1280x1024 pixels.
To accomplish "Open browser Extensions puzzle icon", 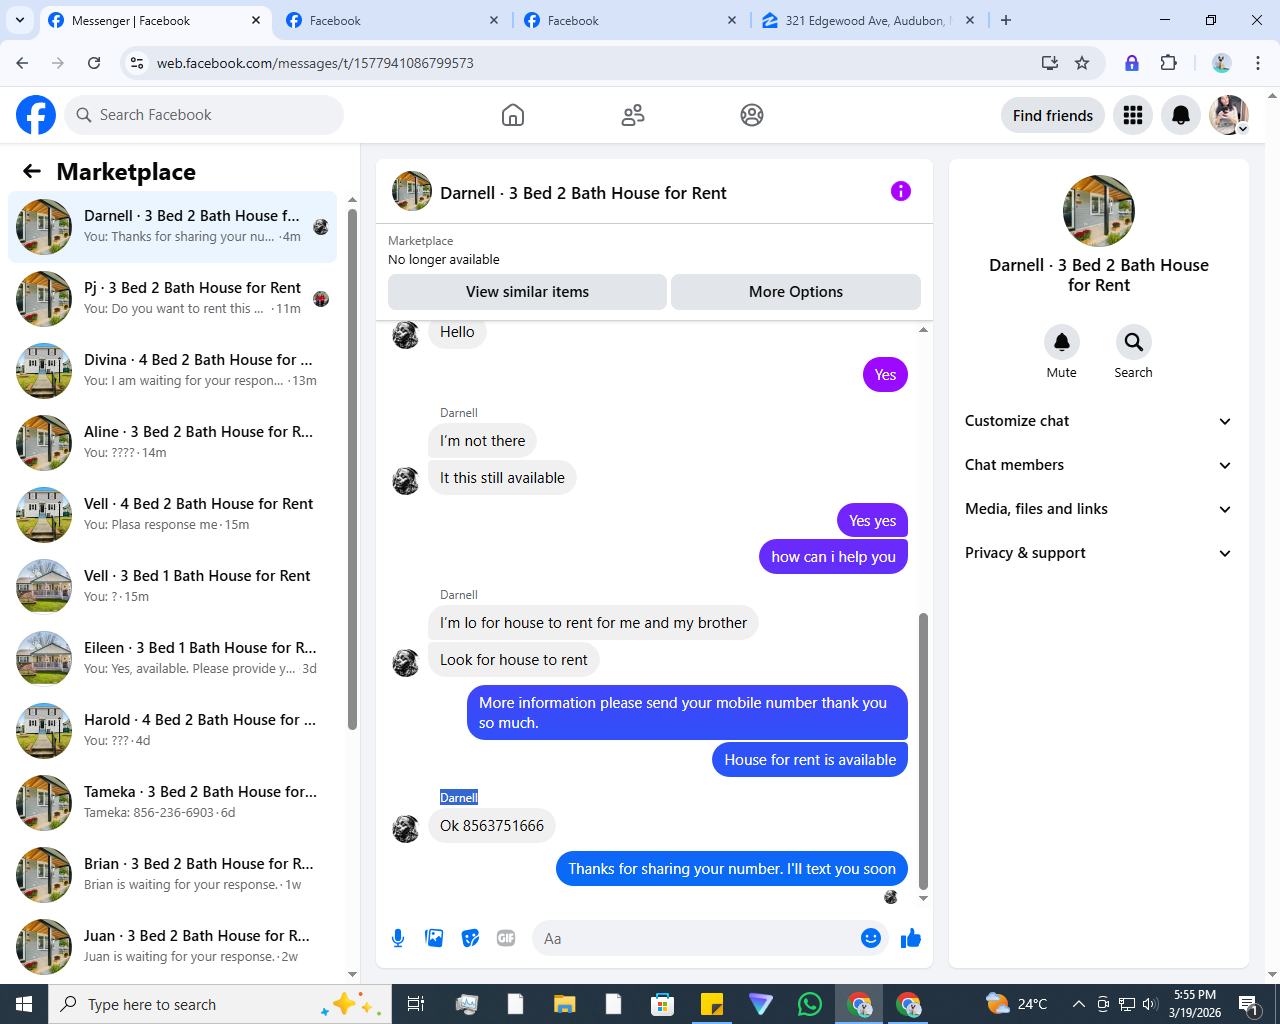I will [x=1168, y=63].
